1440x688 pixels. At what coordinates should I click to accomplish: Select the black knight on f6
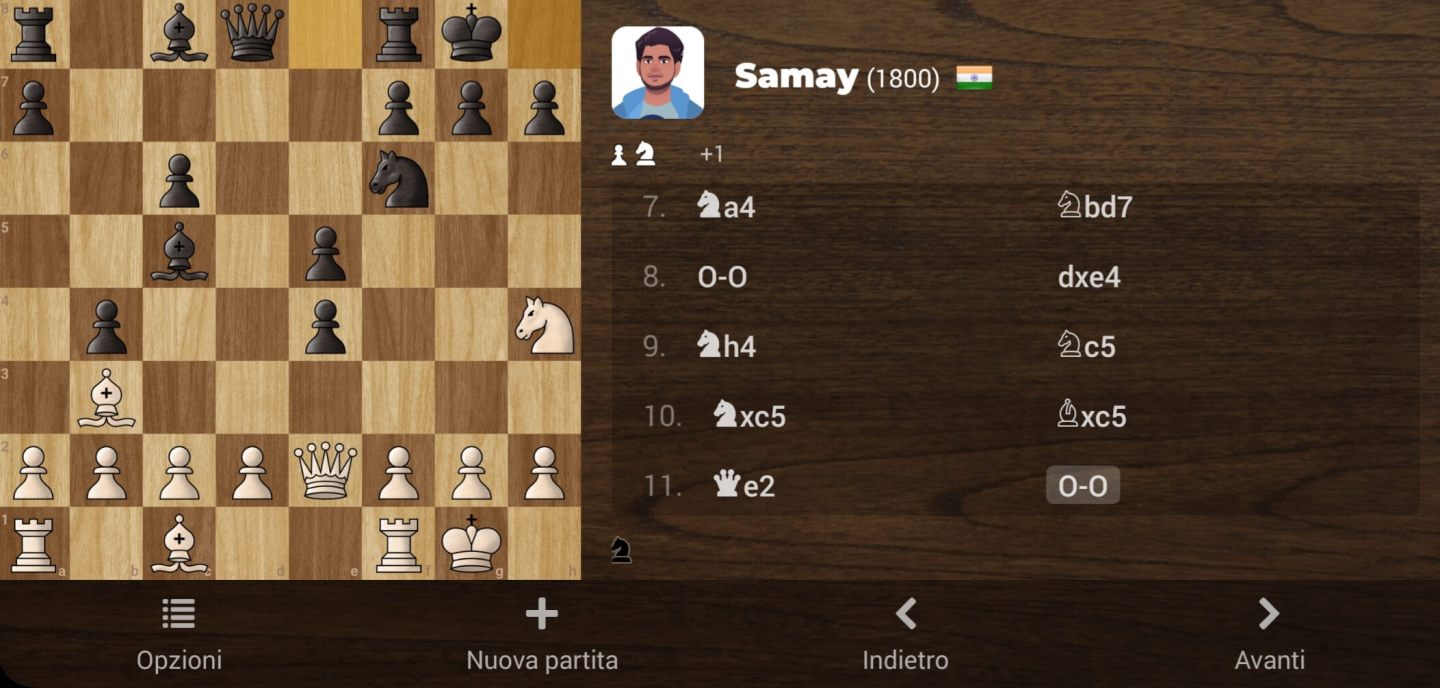tap(399, 180)
